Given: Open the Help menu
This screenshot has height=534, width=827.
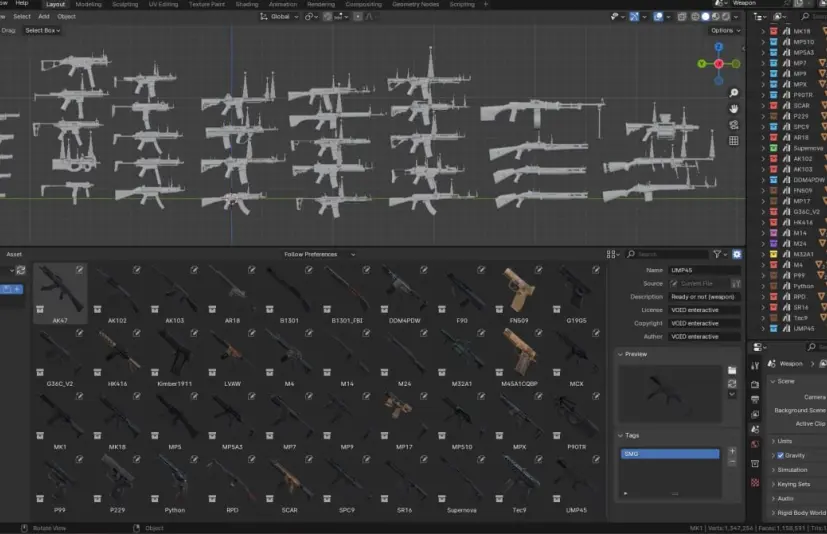Looking at the screenshot, I should pyautogui.click(x=22, y=3).
